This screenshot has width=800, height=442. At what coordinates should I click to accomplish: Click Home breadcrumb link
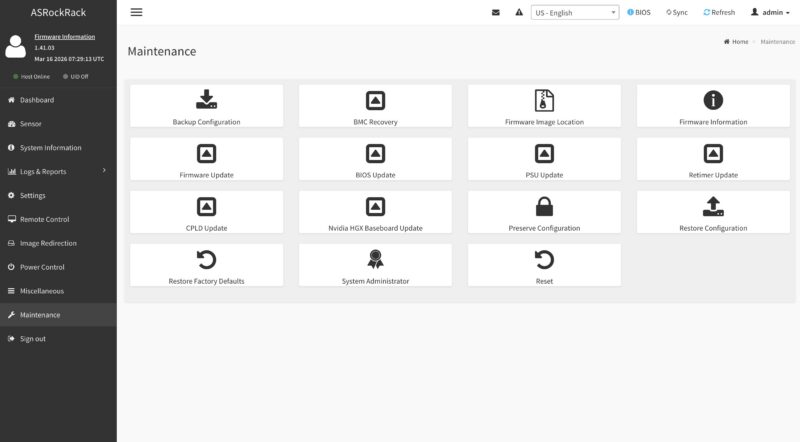tap(736, 42)
